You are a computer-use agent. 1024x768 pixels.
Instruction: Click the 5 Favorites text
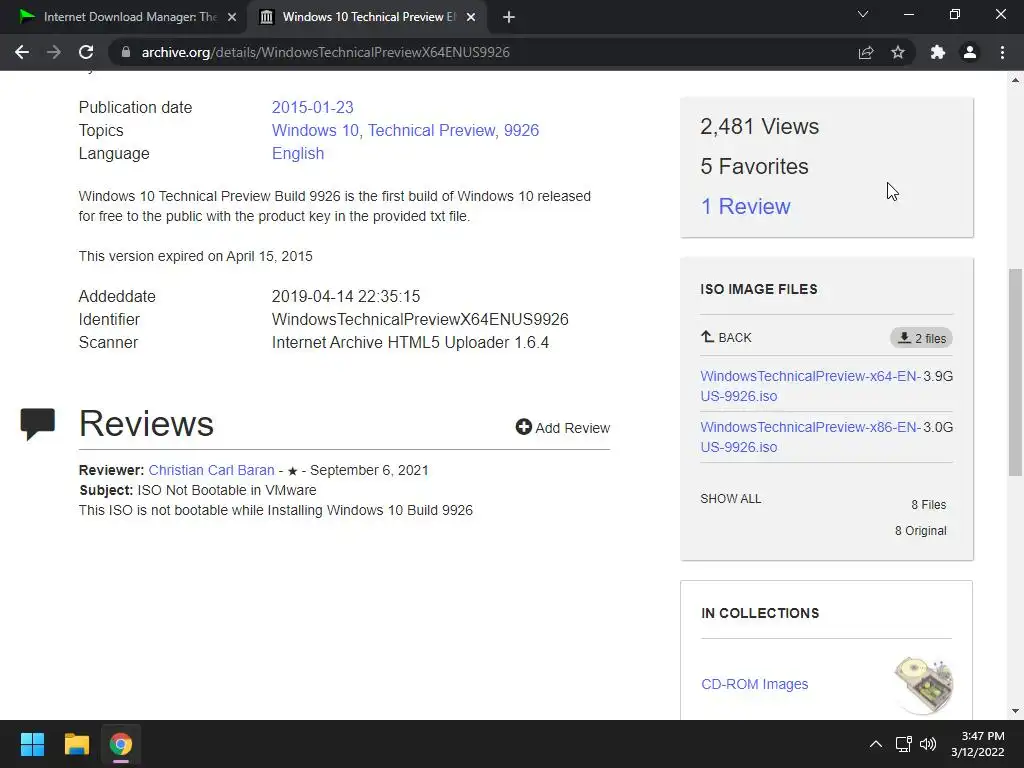point(754,167)
